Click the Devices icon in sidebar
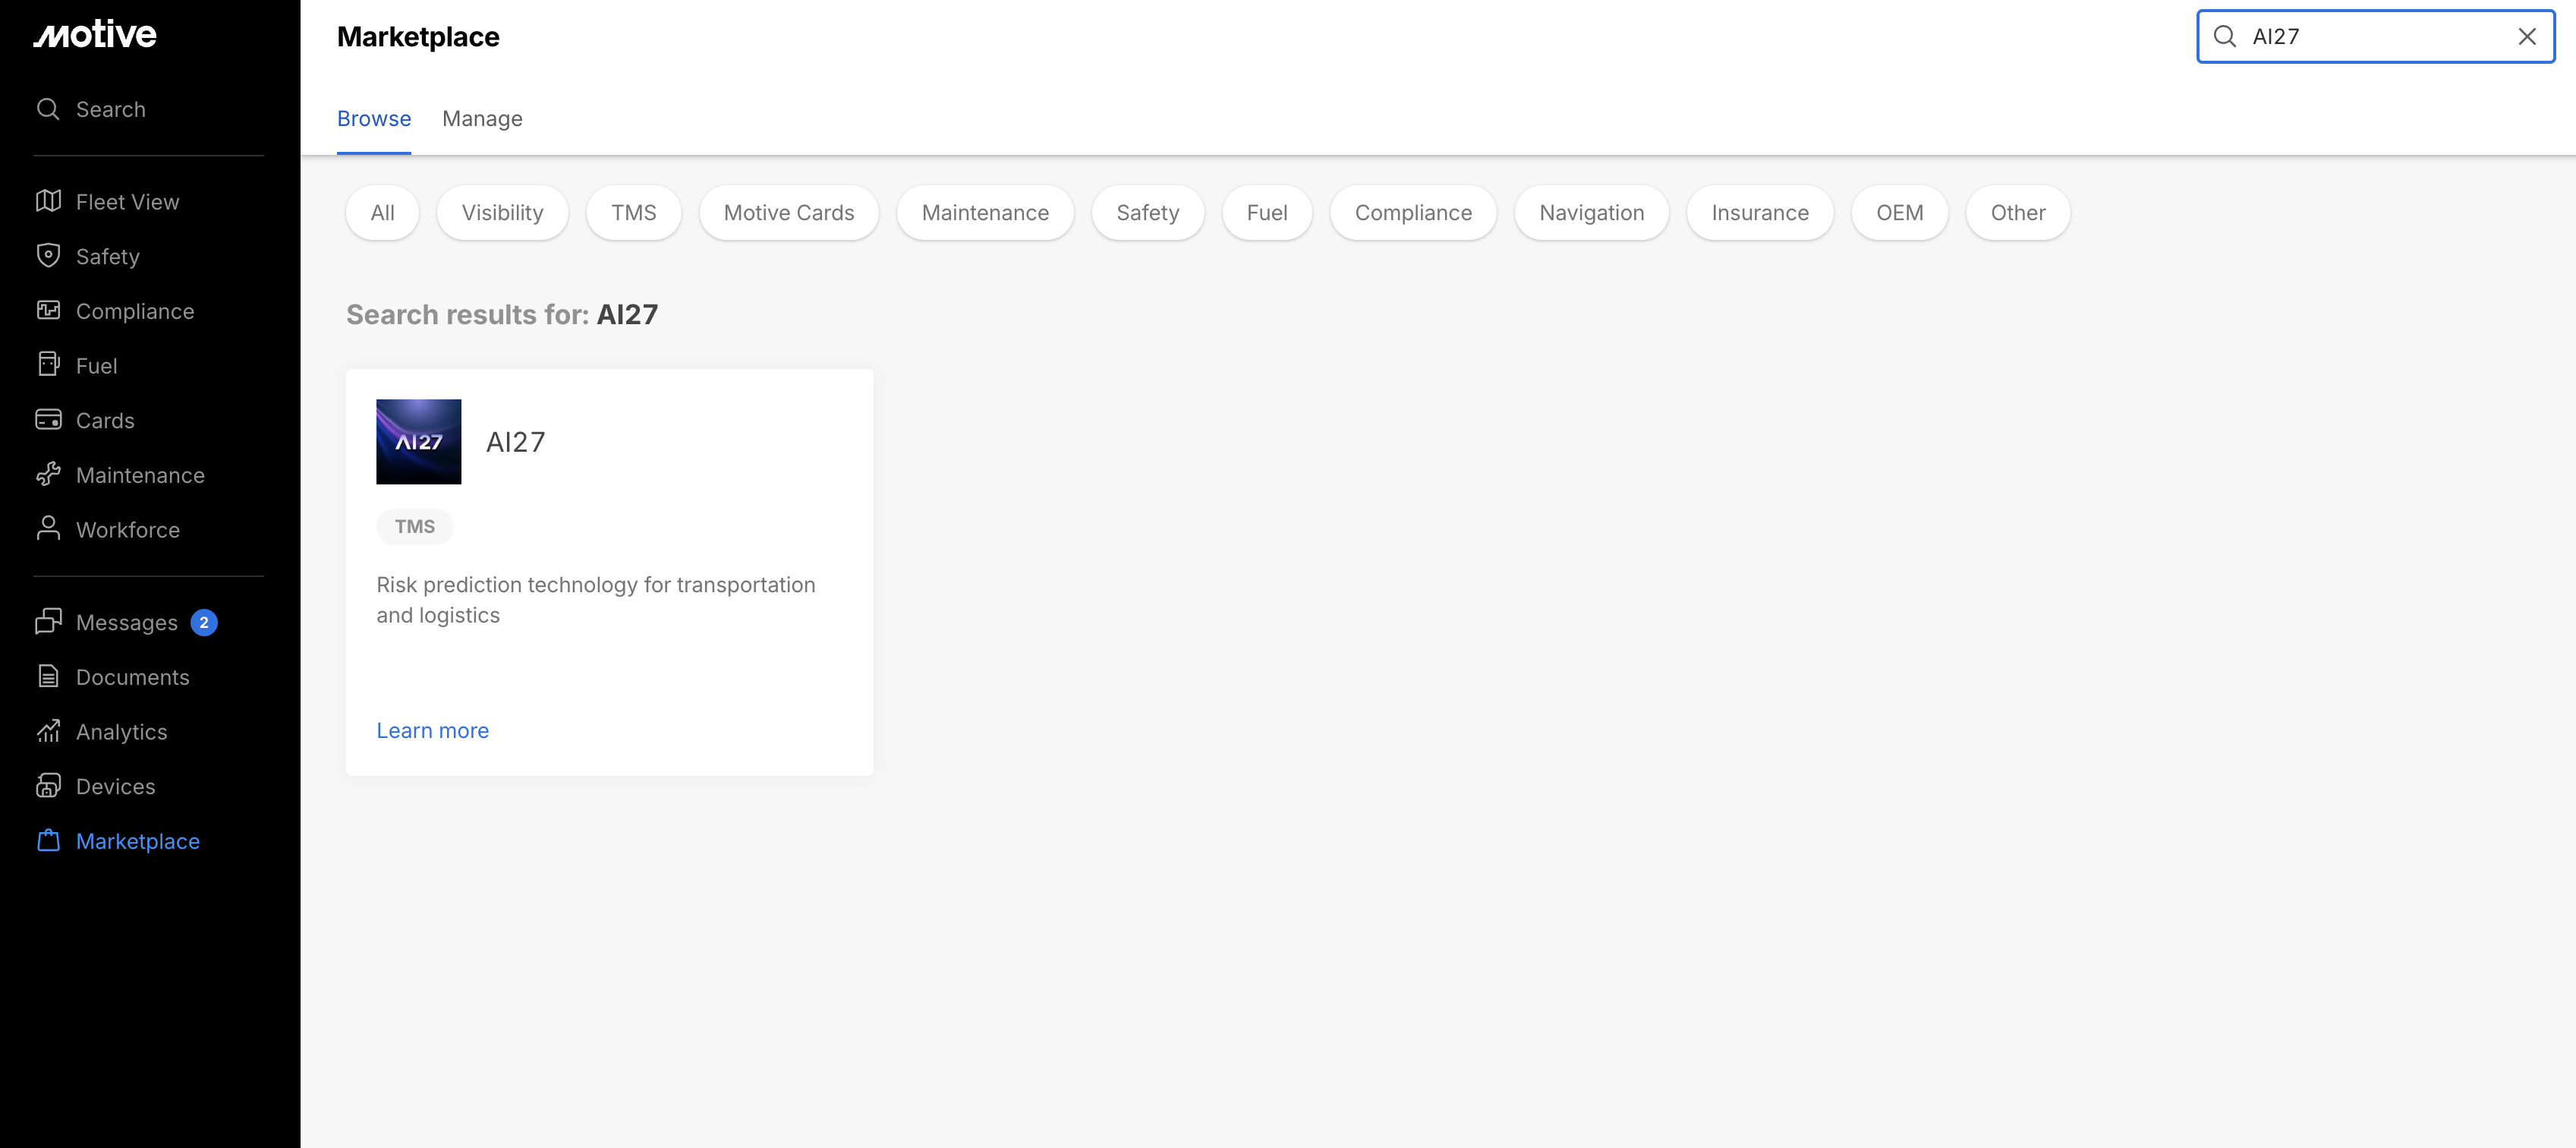This screenshot has width=2576, height=1148. pos(48,786)
